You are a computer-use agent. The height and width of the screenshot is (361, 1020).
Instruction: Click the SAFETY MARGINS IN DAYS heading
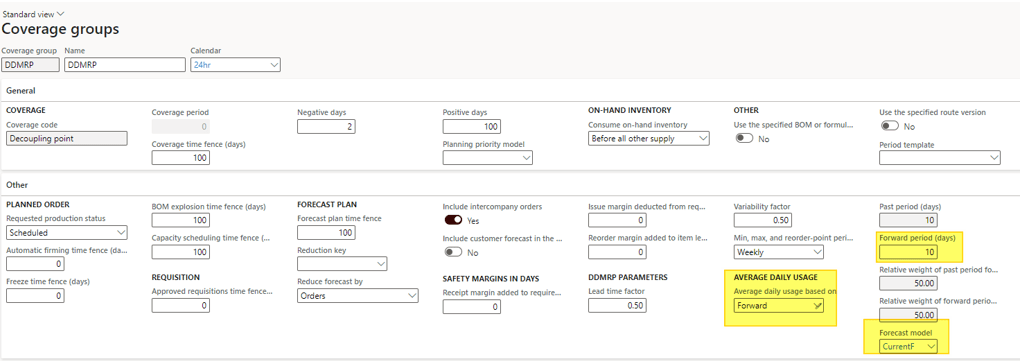492,278
